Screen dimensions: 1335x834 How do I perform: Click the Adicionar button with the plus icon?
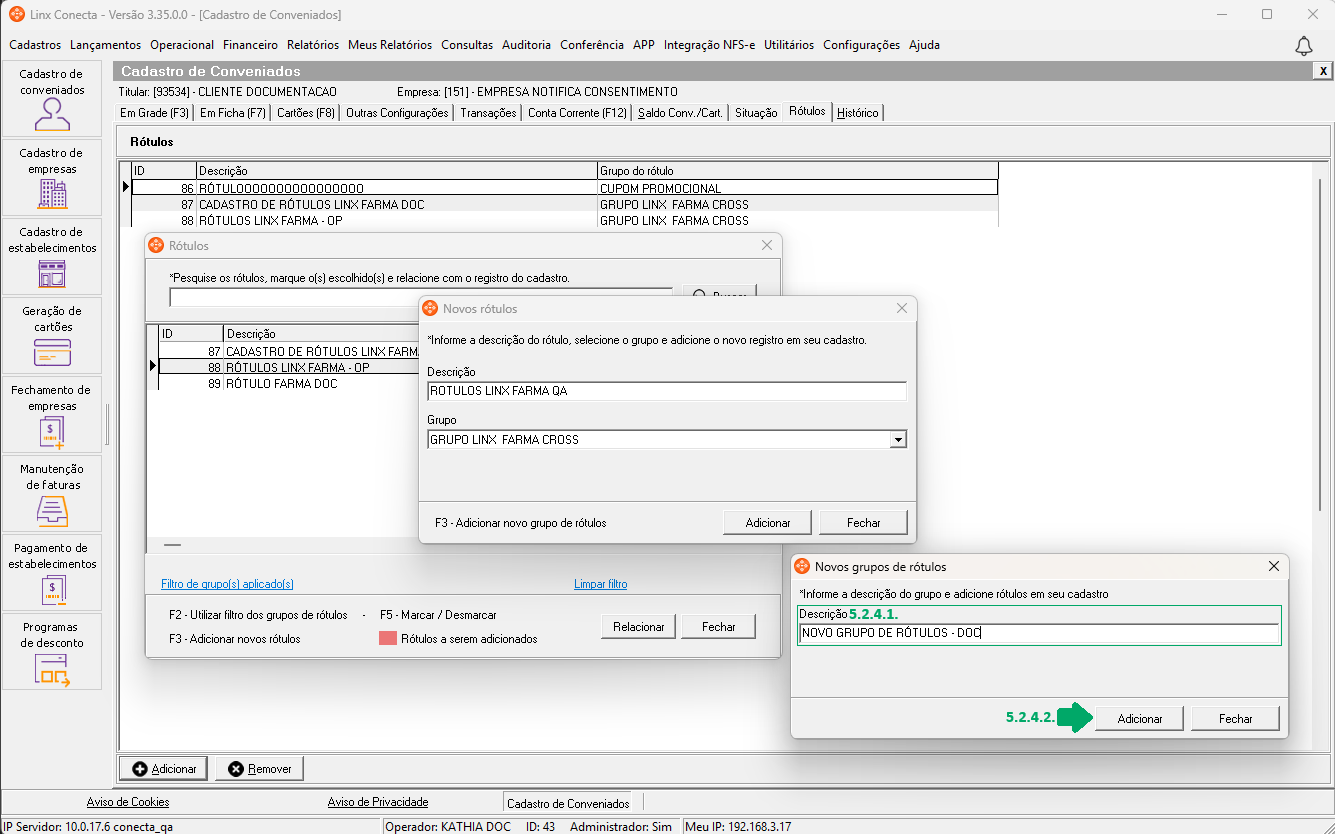(x=164, y=768)
